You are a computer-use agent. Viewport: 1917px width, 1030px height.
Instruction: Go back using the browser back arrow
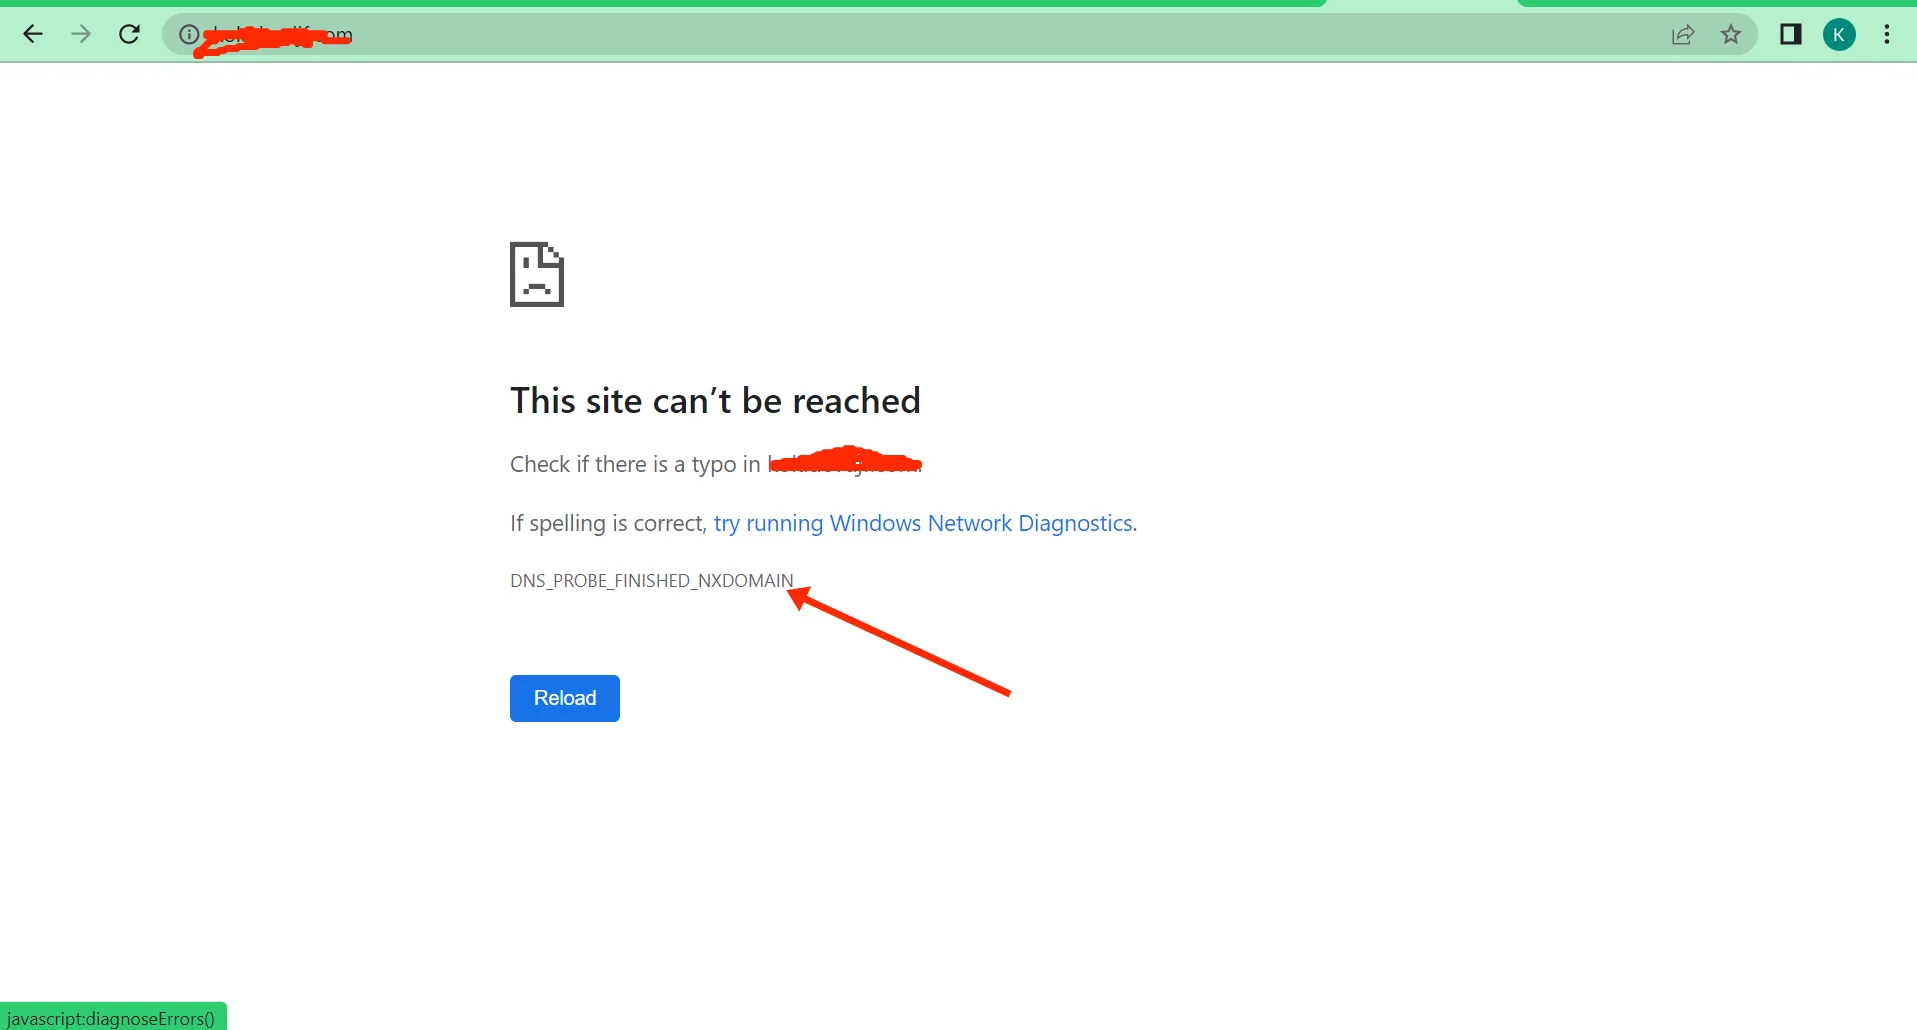pos(33,35)
